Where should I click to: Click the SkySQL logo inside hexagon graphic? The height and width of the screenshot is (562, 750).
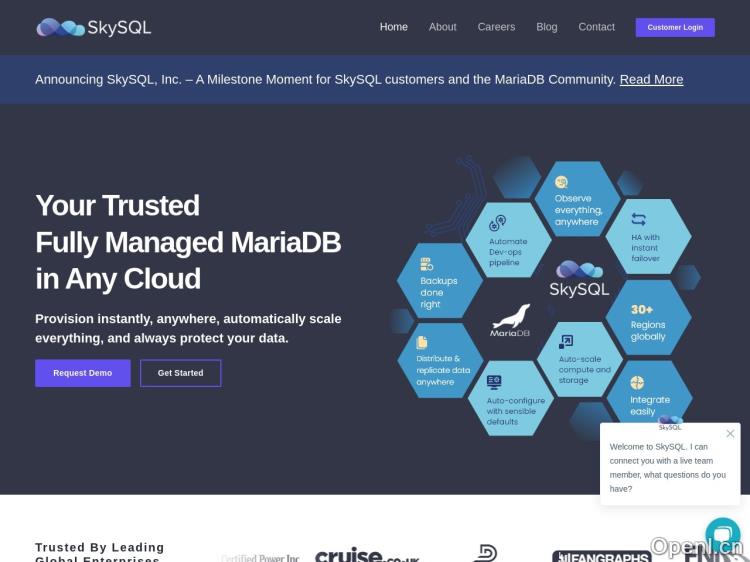pyautogui.click(x=579, y=279)
